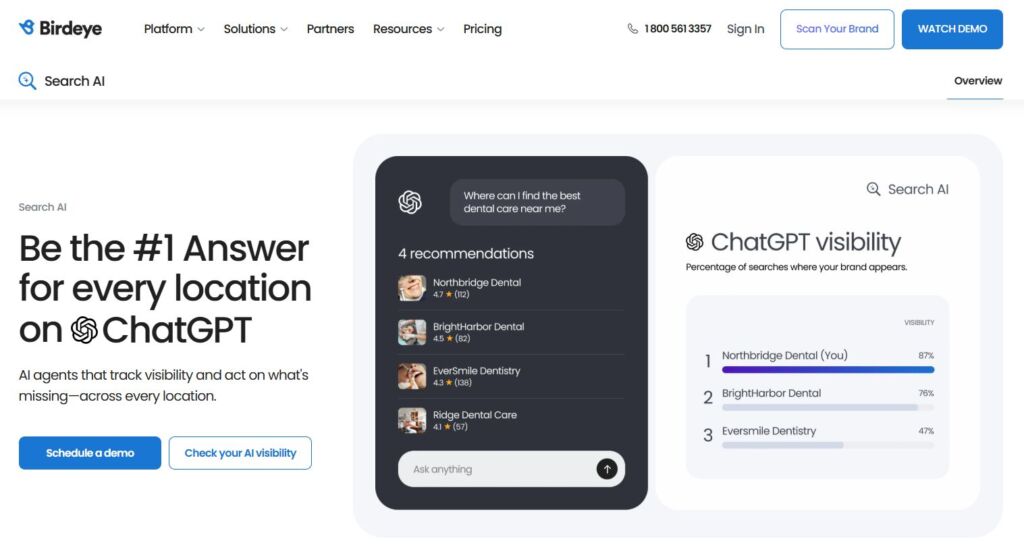Send message with the arrow-up button
Screen dimensions: 1024x554
click(607, 468)
